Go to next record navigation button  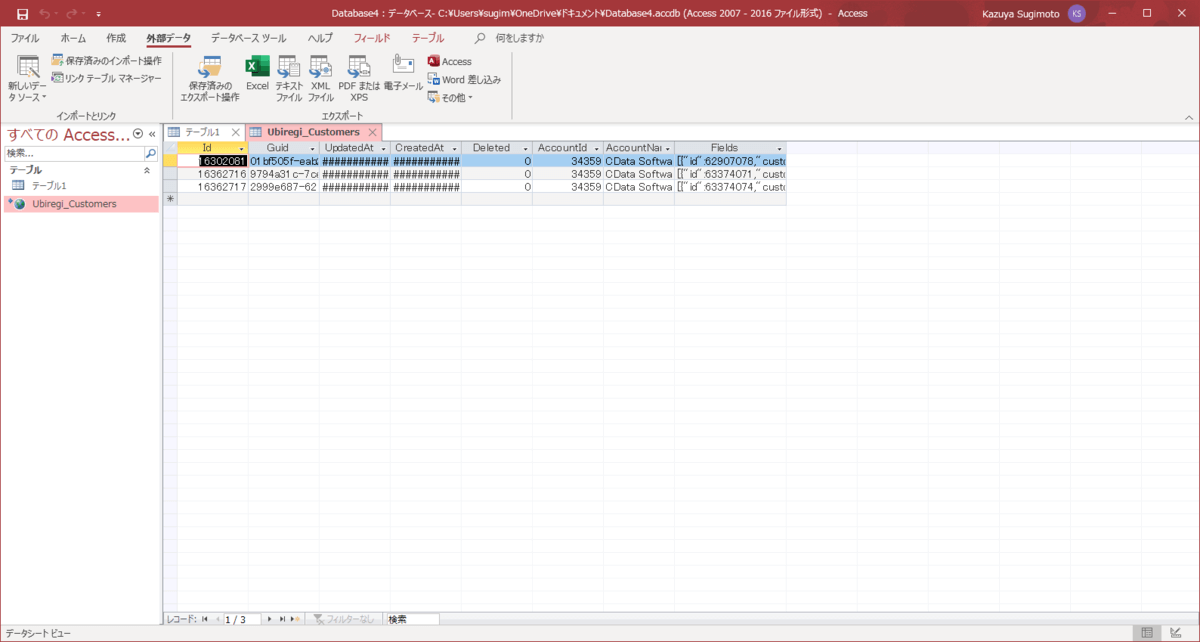tap(269, 619)
